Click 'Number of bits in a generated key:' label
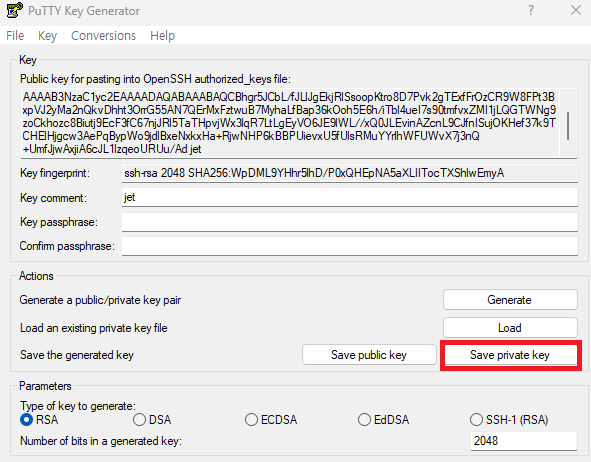 101,441
